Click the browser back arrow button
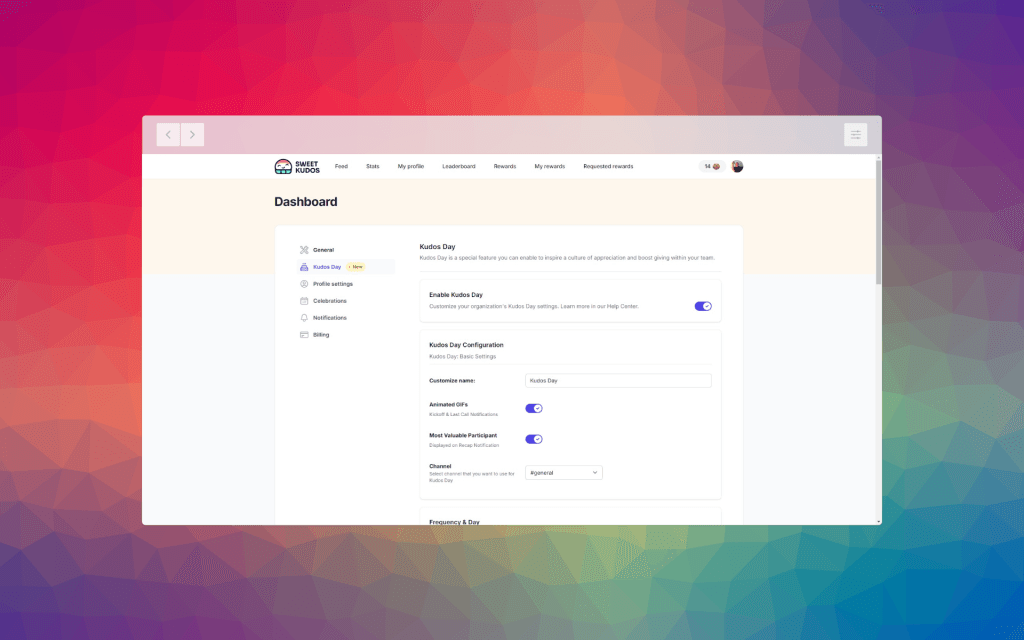This screenshot has width=1024, height=640. pos(168,134)
